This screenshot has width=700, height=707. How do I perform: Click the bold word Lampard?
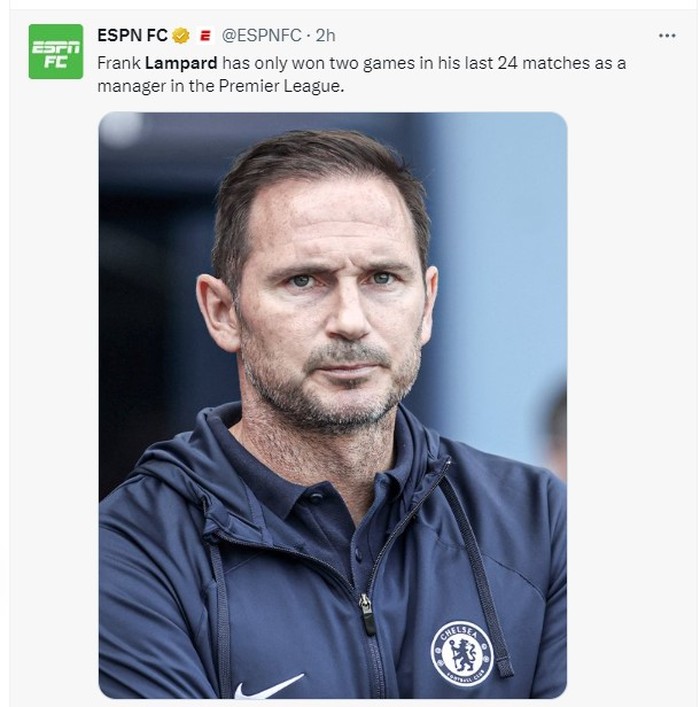click(x=182, y=62)
